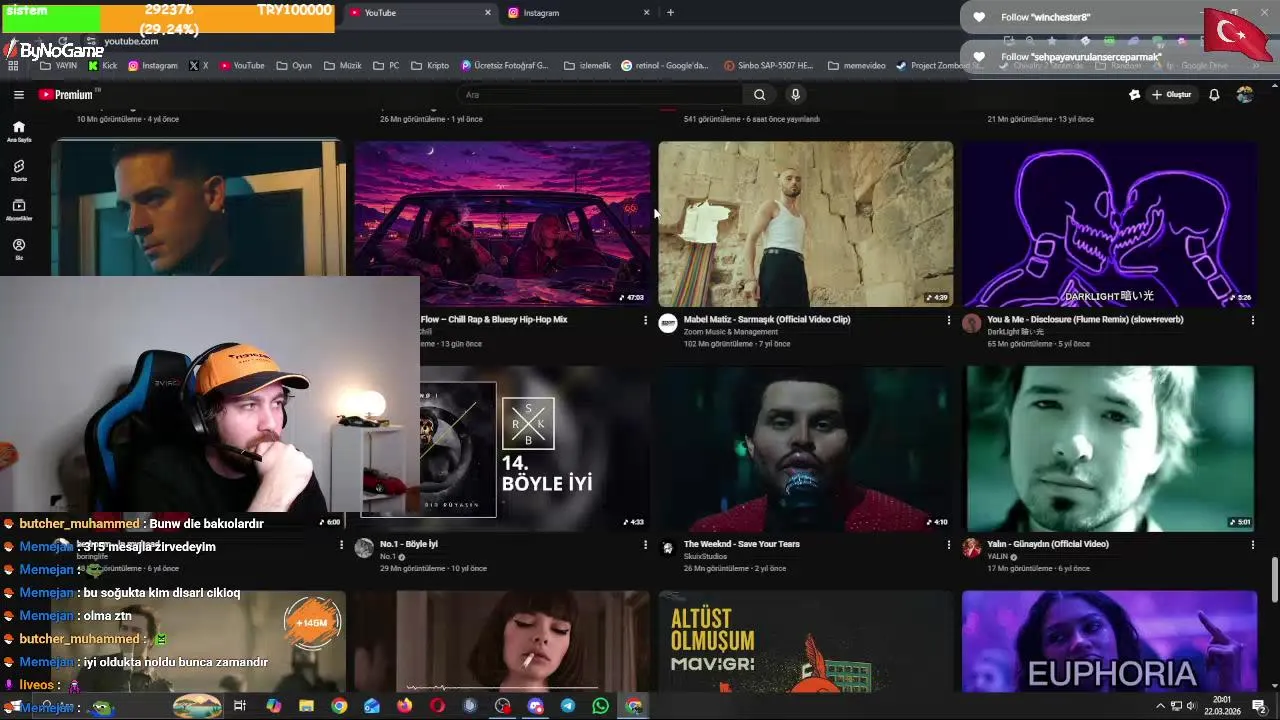Click the page vertical scrollbar thumb
The height and width of the screenshot is (720, 1280).
coord(1274,580)
